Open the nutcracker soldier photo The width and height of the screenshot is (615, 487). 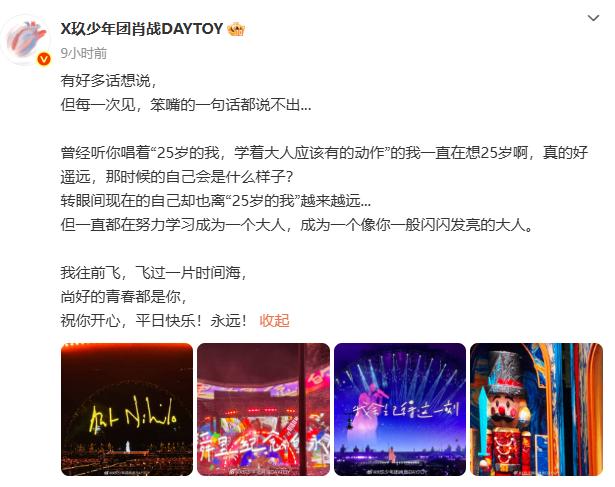click(x=536, y=409)
